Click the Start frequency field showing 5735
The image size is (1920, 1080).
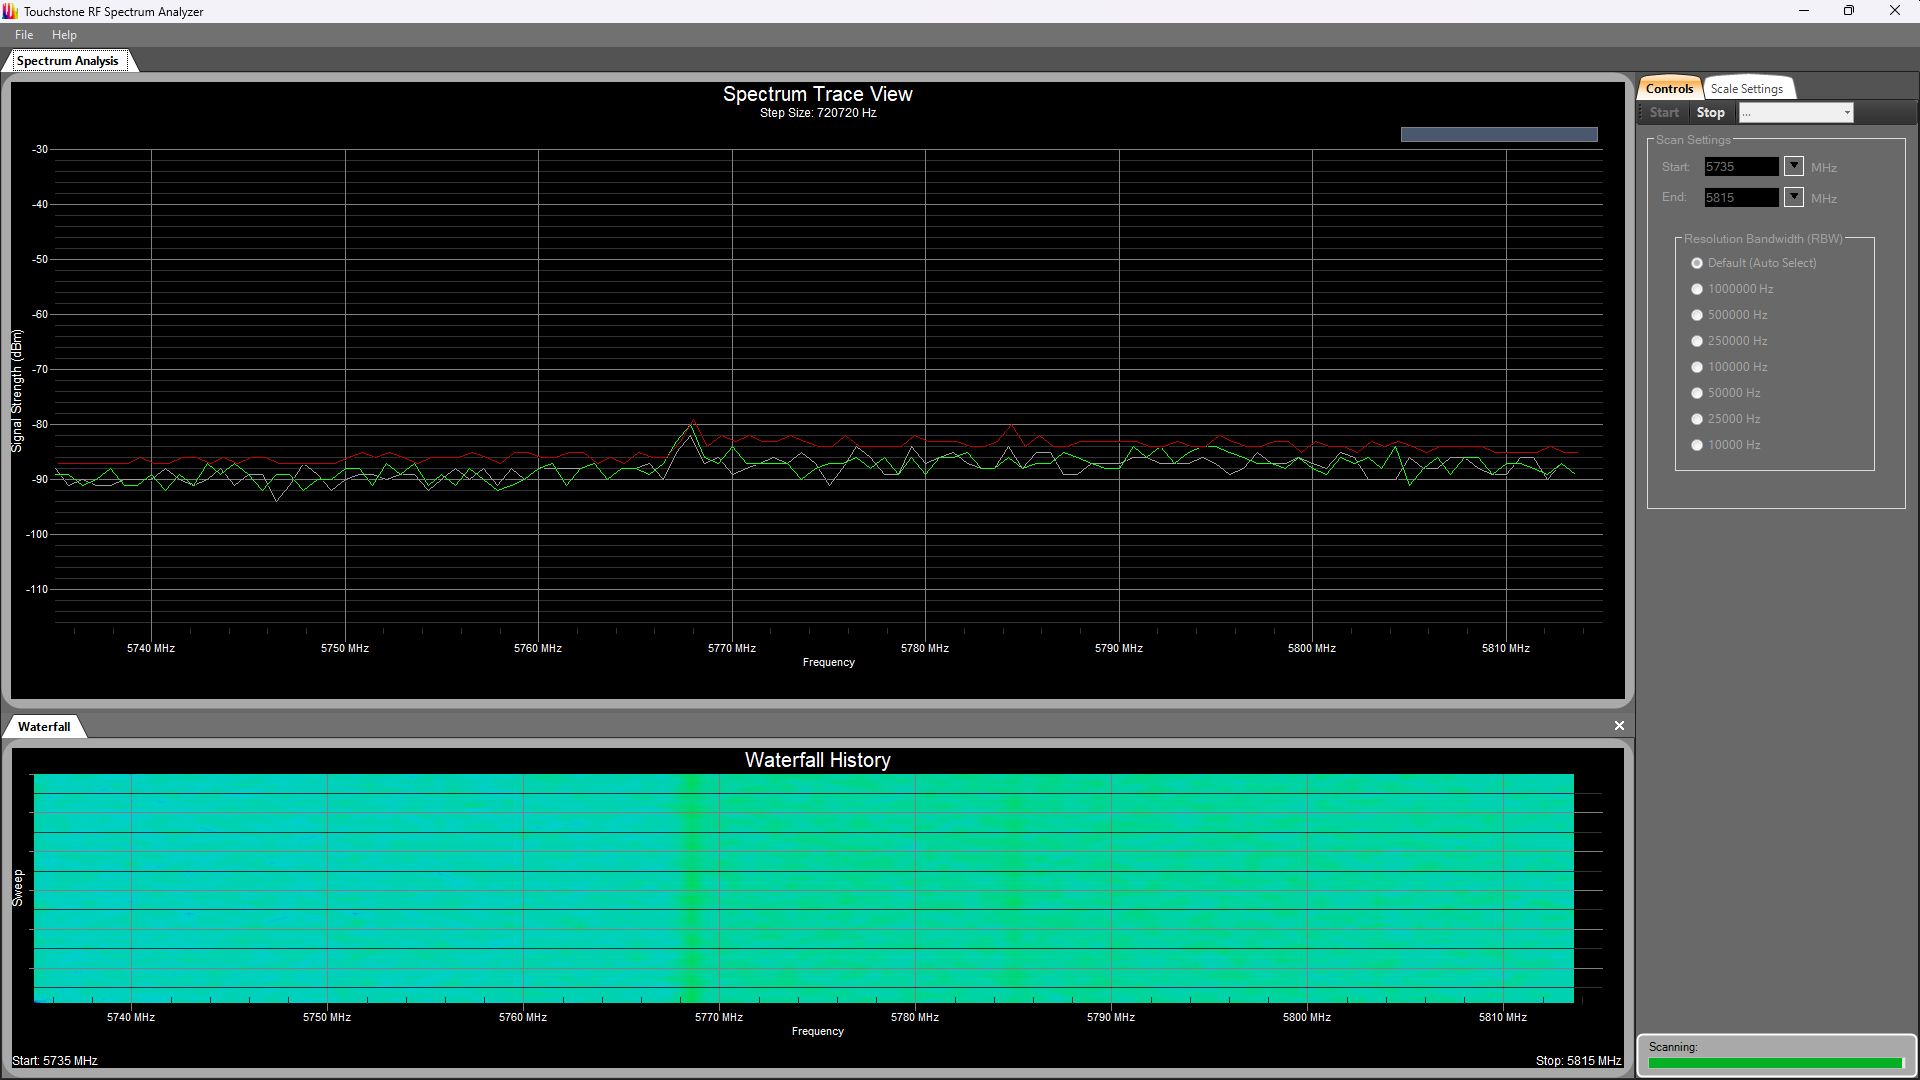coord(1740,167)
